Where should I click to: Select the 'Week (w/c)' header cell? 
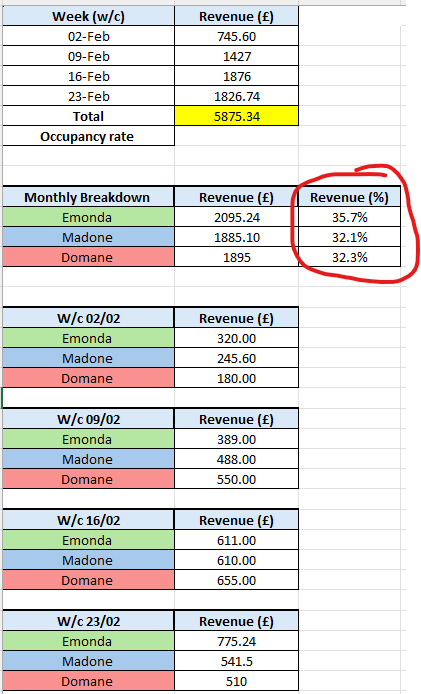pyautogui.click(x=88, y=16)
